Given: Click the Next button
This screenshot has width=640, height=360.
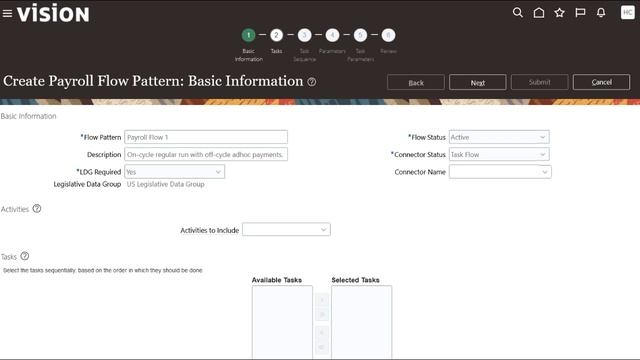Looking at the screenshot, I should pyautogui.click(x=478, y=82).
